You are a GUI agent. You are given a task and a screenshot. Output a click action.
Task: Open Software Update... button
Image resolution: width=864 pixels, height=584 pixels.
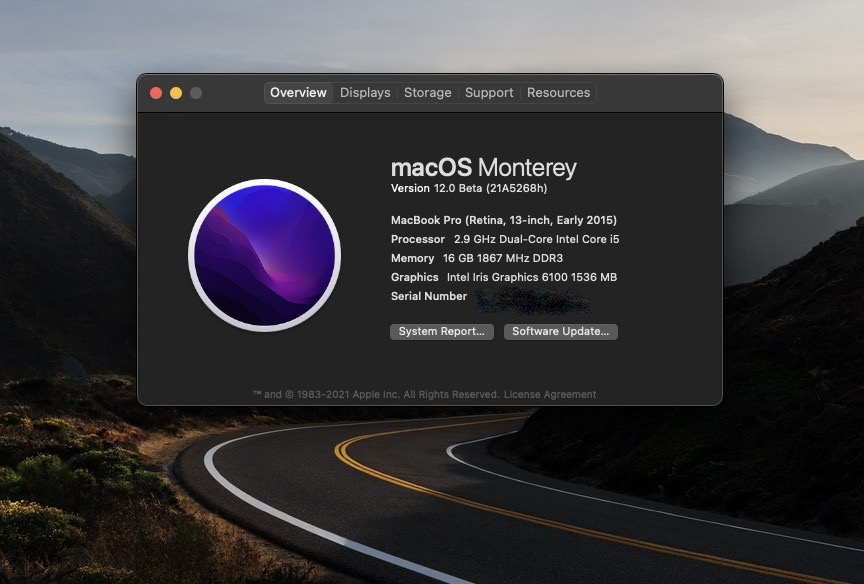(560, 332)
